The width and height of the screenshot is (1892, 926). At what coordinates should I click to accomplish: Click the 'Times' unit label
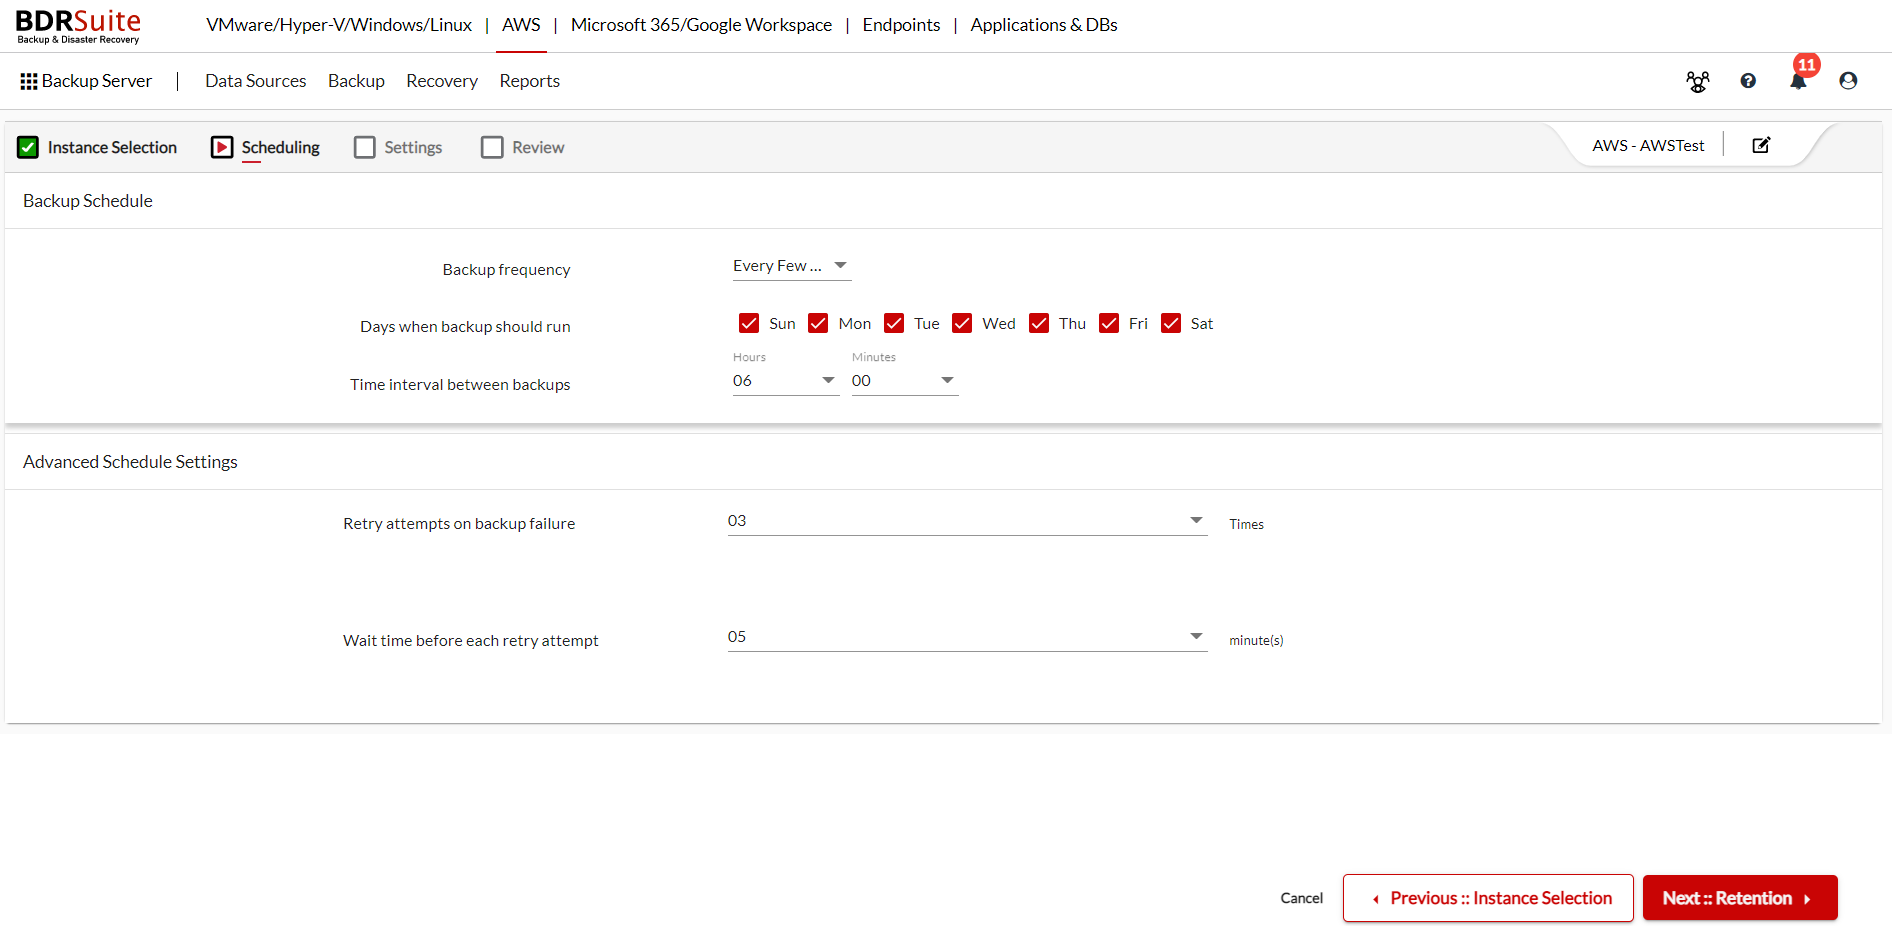pos(1247,524)
